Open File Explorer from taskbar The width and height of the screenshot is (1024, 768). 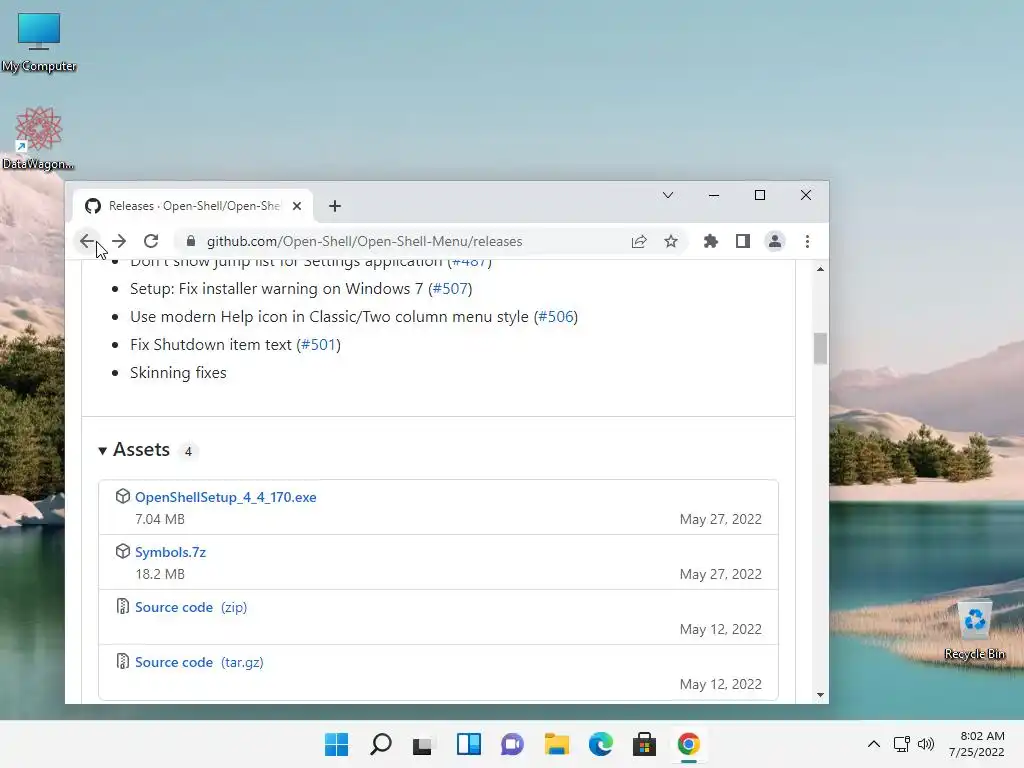556,744
